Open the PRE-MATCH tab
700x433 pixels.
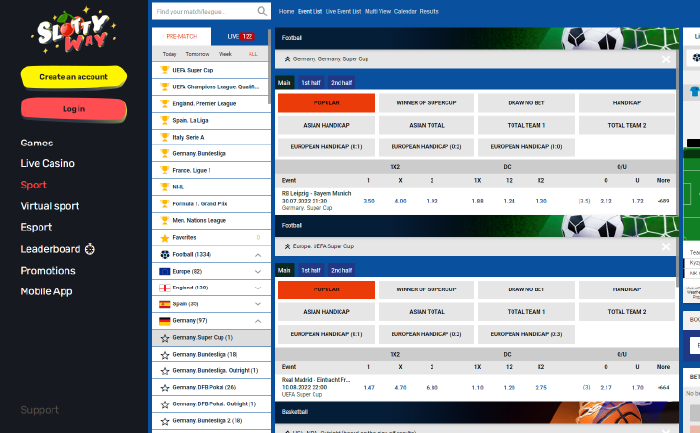pyautogui.click(x=182, y=37)
